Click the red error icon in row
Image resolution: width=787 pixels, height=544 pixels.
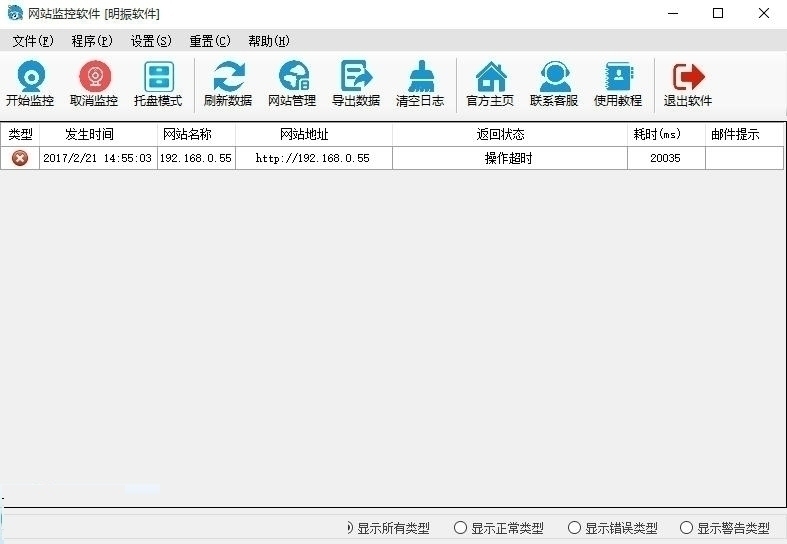20,158
